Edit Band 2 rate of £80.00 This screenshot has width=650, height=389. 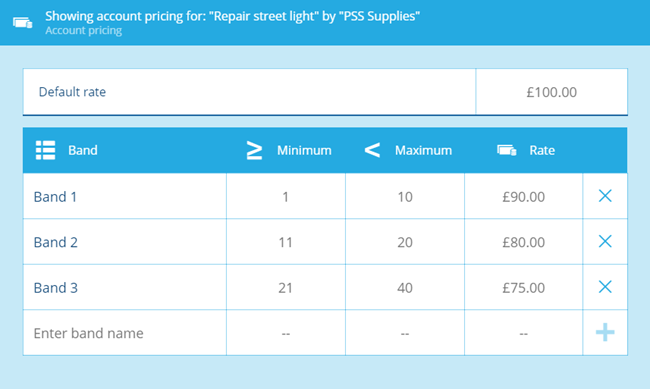coord(524,242)
